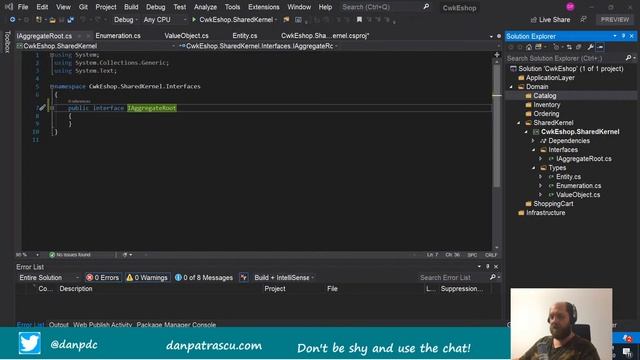The width and height of the screenshot is (640, 360).
Task: Toggle the 0 Warnings filter
Action: [147, 278]
